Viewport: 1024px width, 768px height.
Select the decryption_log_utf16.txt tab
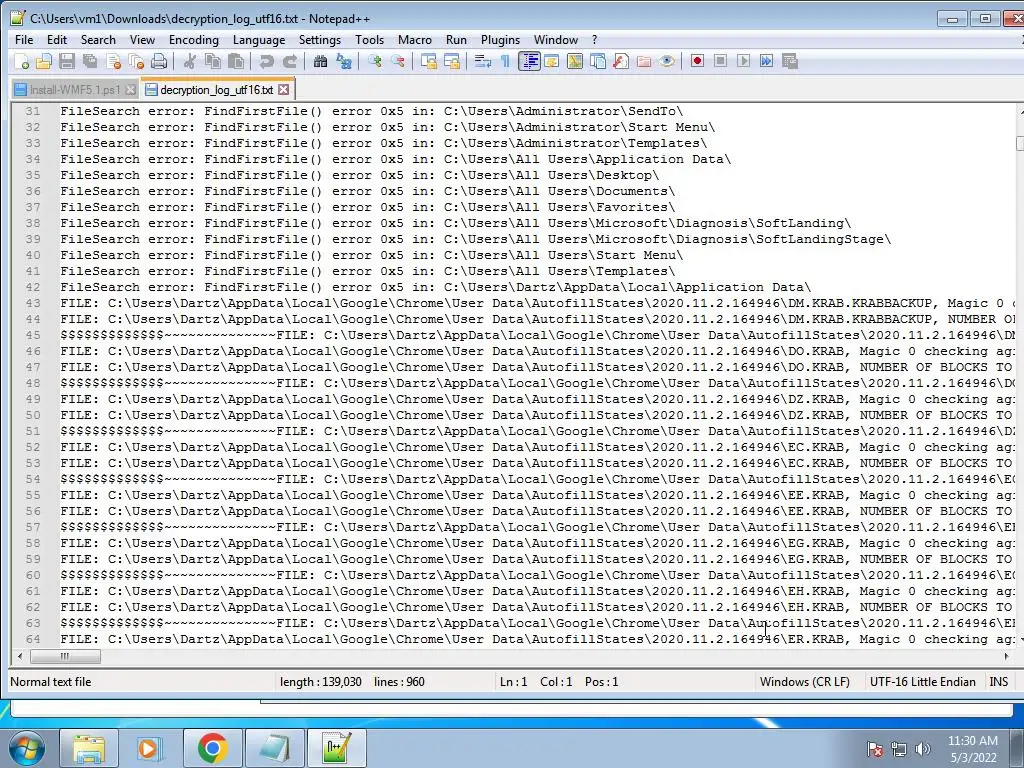pos(216,89)
